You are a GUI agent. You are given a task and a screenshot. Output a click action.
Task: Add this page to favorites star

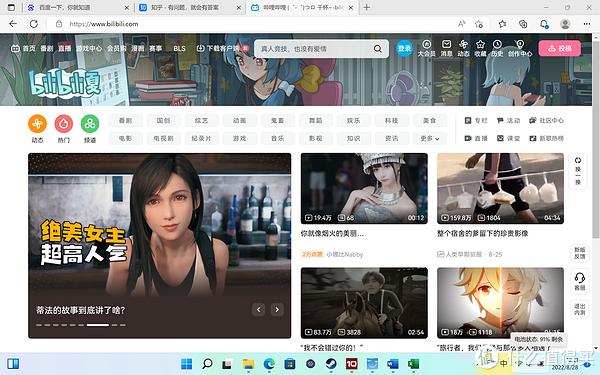479,24
